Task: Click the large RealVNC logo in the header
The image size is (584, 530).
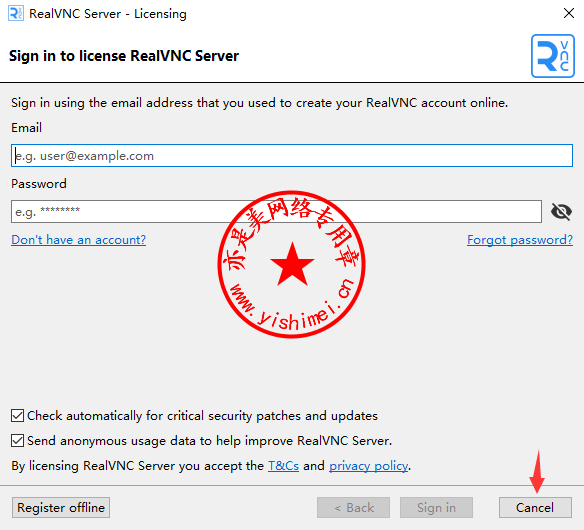Action: click(x=553, y=56)
